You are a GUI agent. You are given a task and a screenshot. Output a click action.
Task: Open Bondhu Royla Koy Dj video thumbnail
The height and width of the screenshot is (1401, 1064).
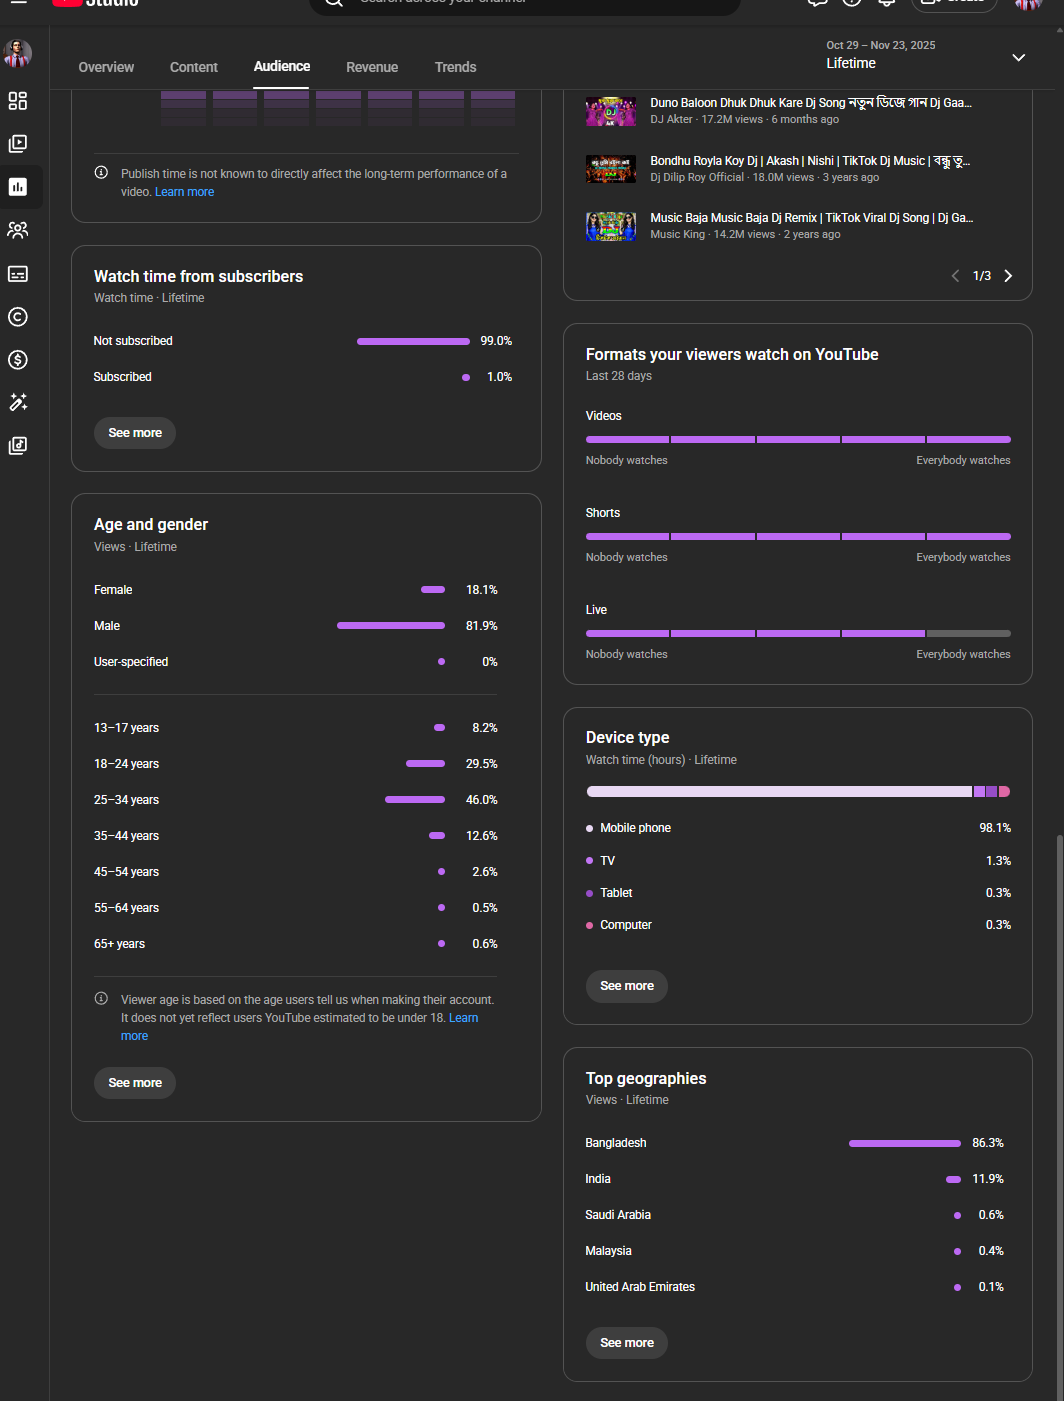[611, 169]
